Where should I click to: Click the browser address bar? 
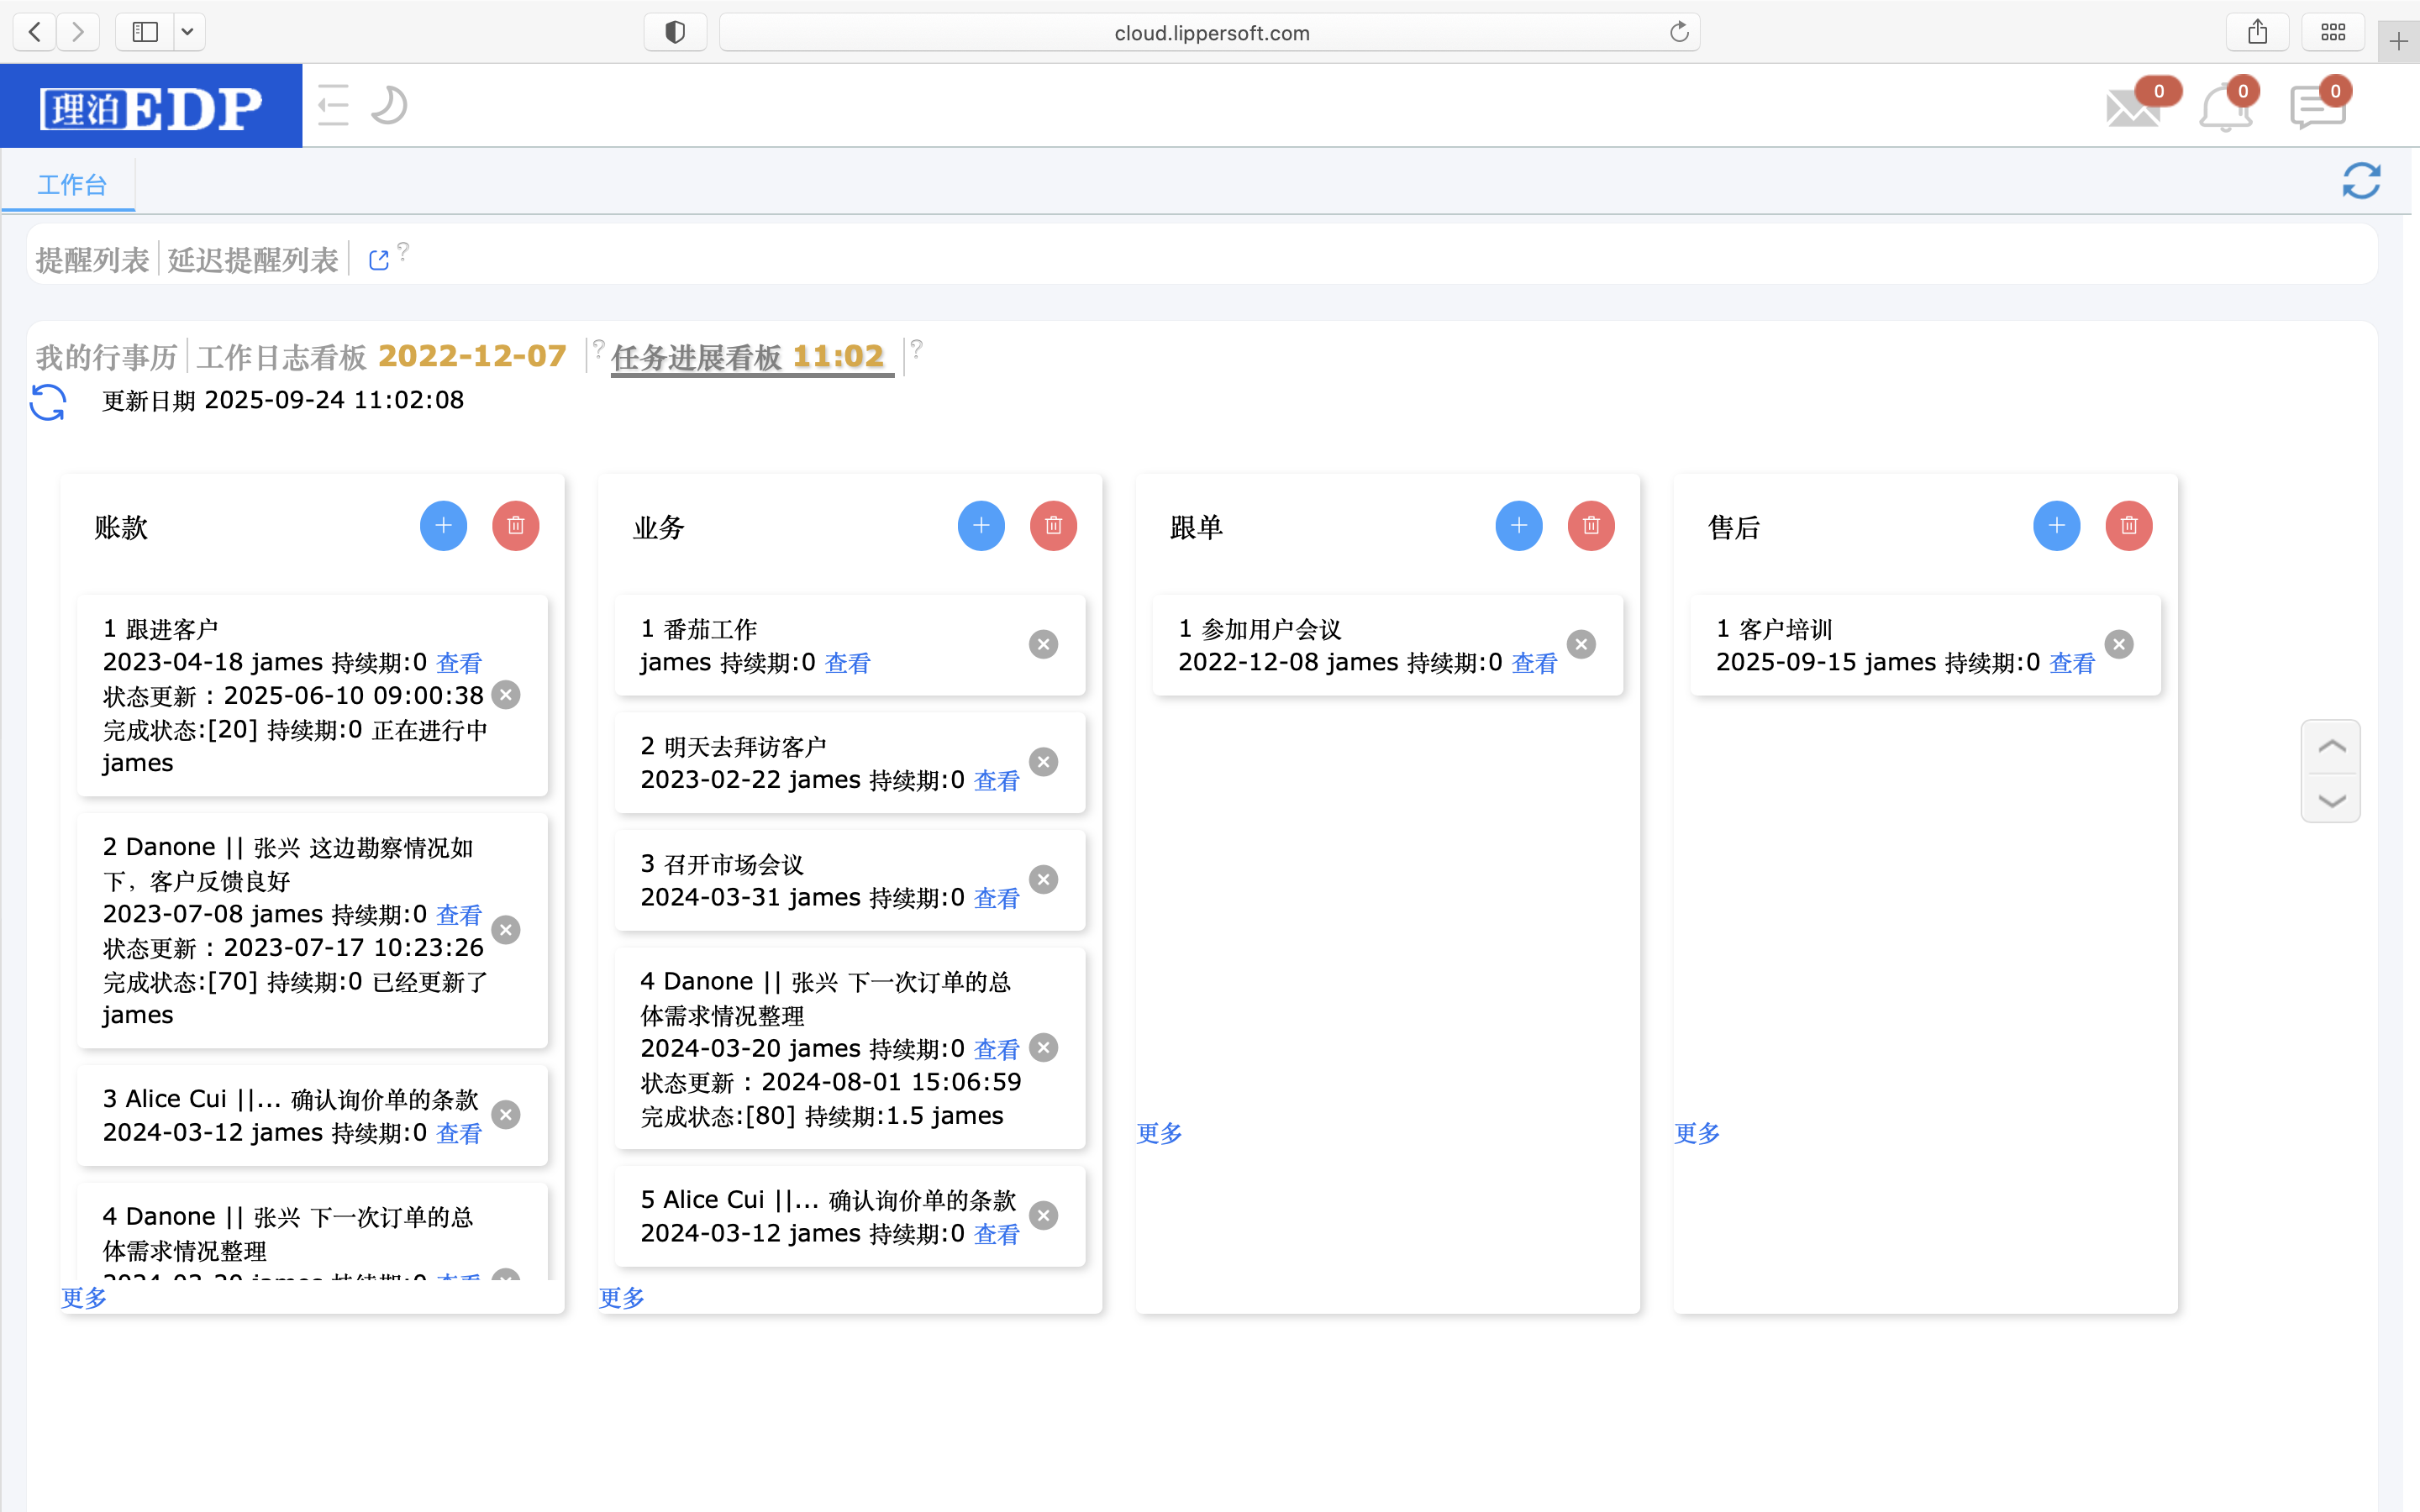point(1210,33)
